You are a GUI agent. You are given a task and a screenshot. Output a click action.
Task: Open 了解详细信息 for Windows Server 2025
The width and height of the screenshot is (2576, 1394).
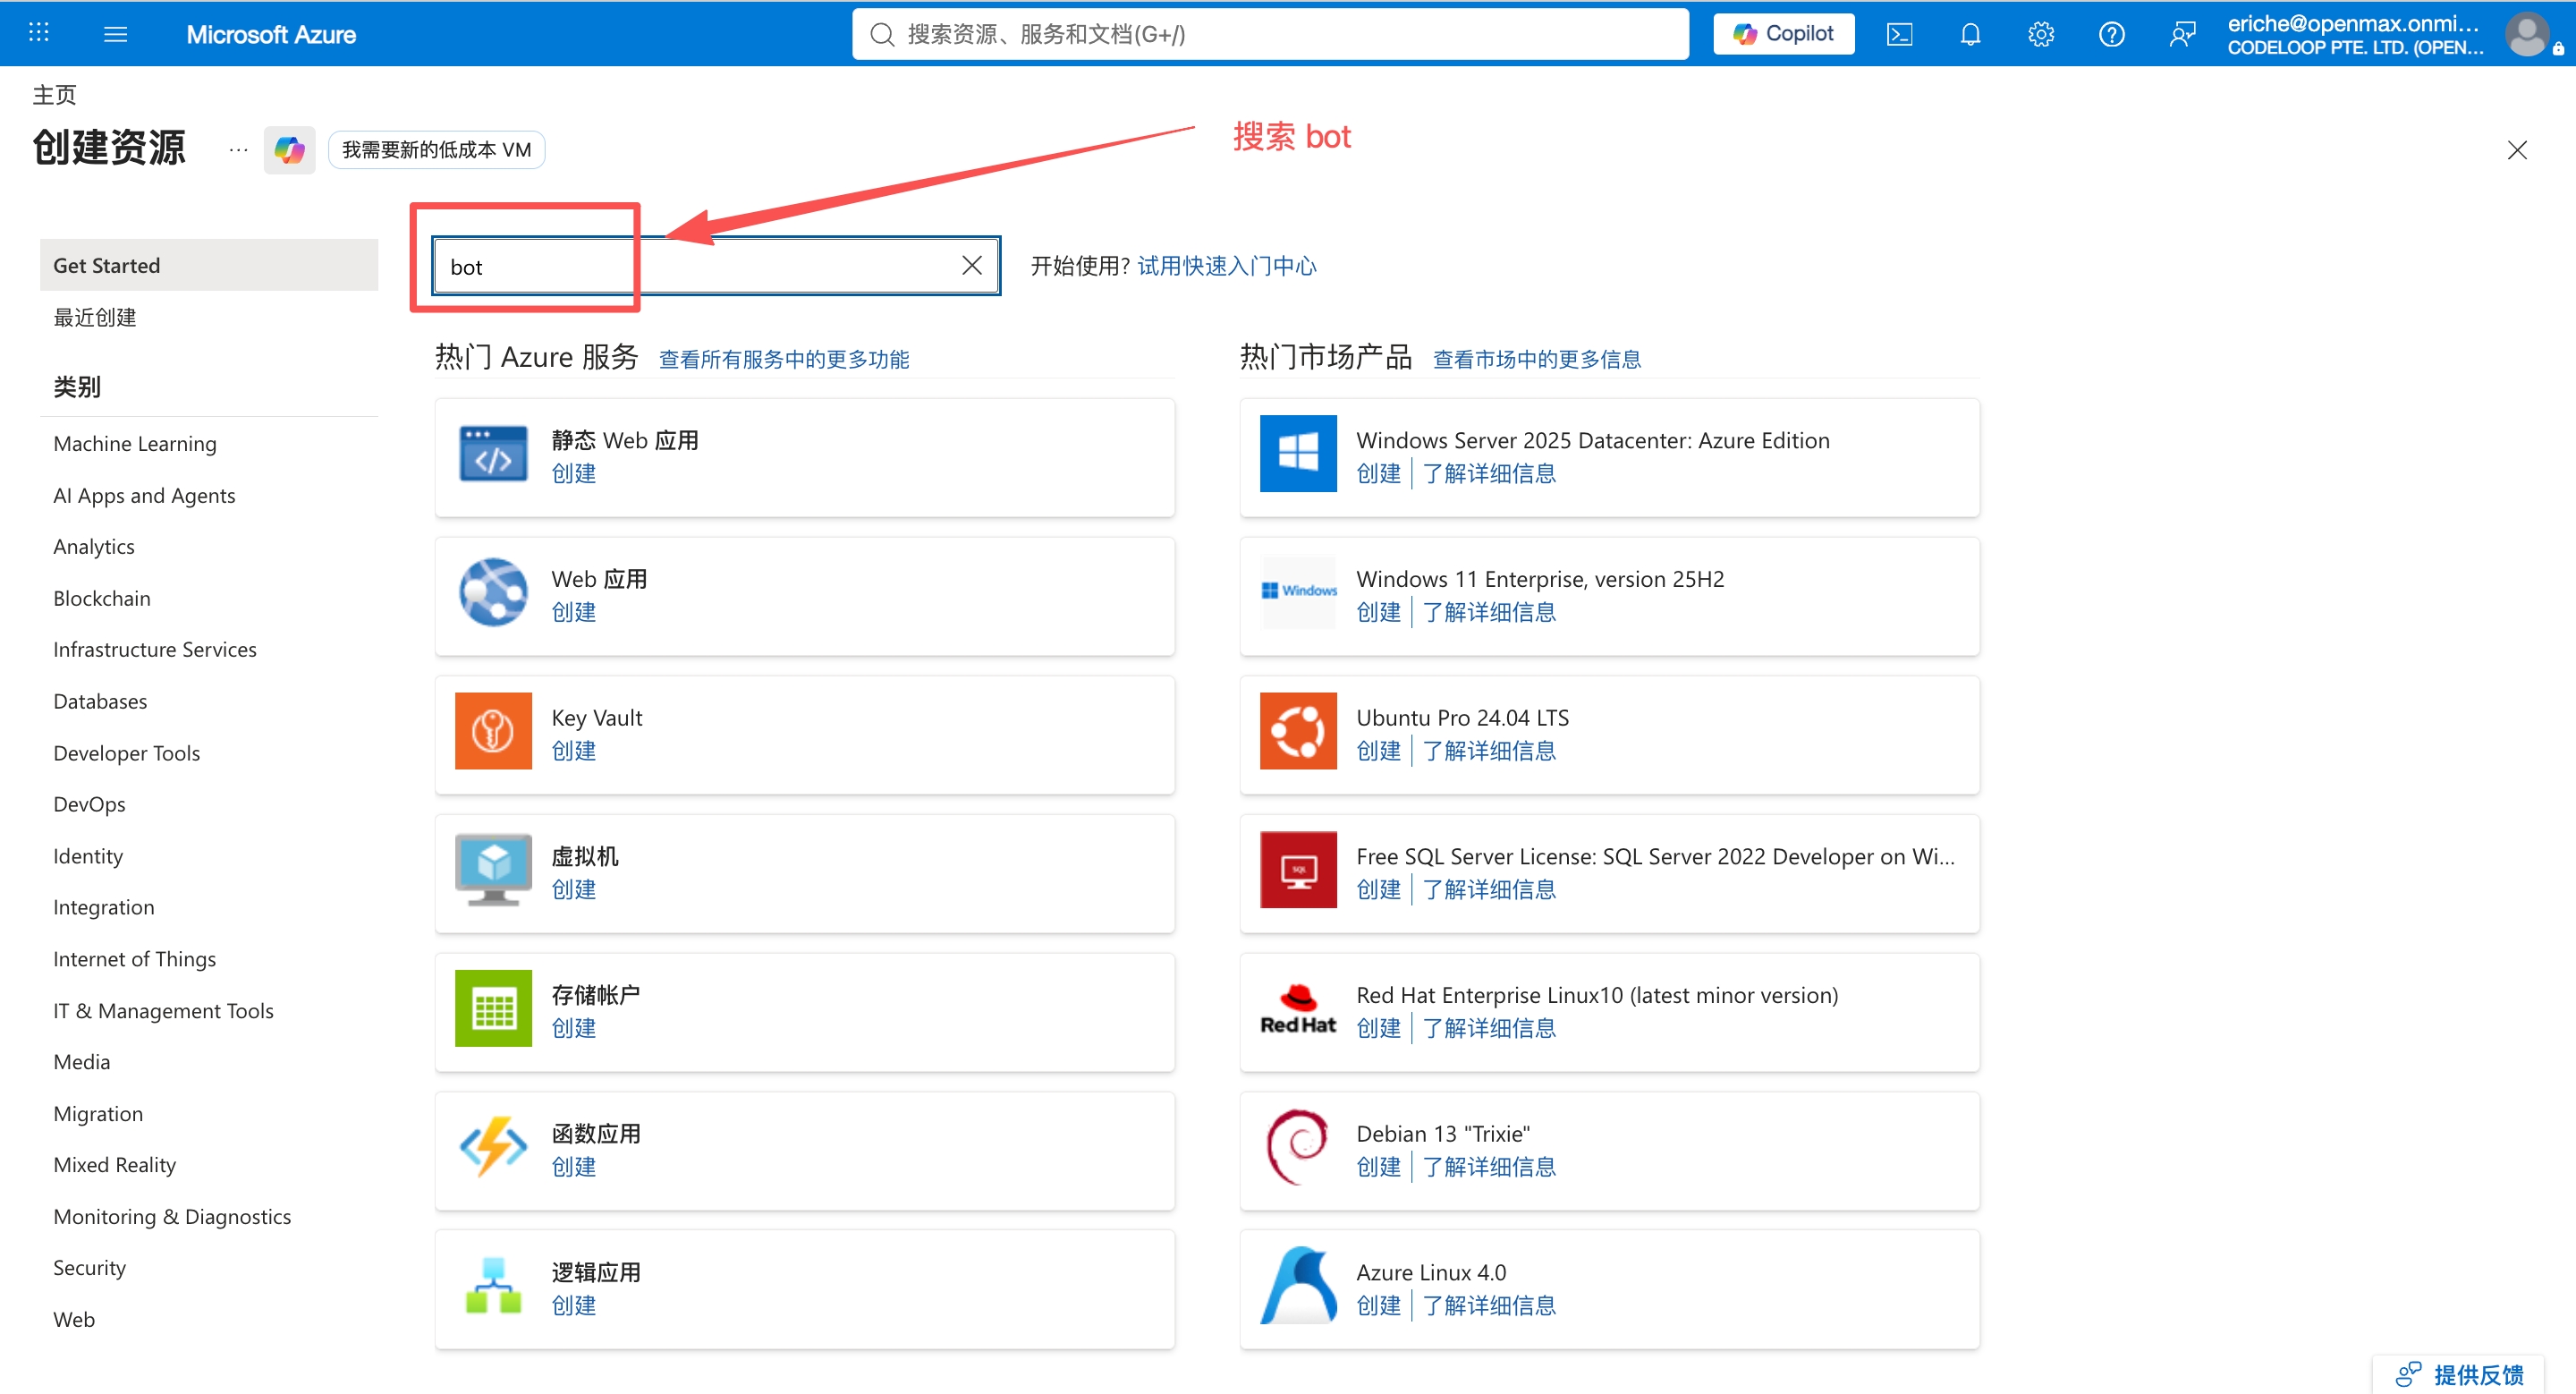pos(1490,474)
